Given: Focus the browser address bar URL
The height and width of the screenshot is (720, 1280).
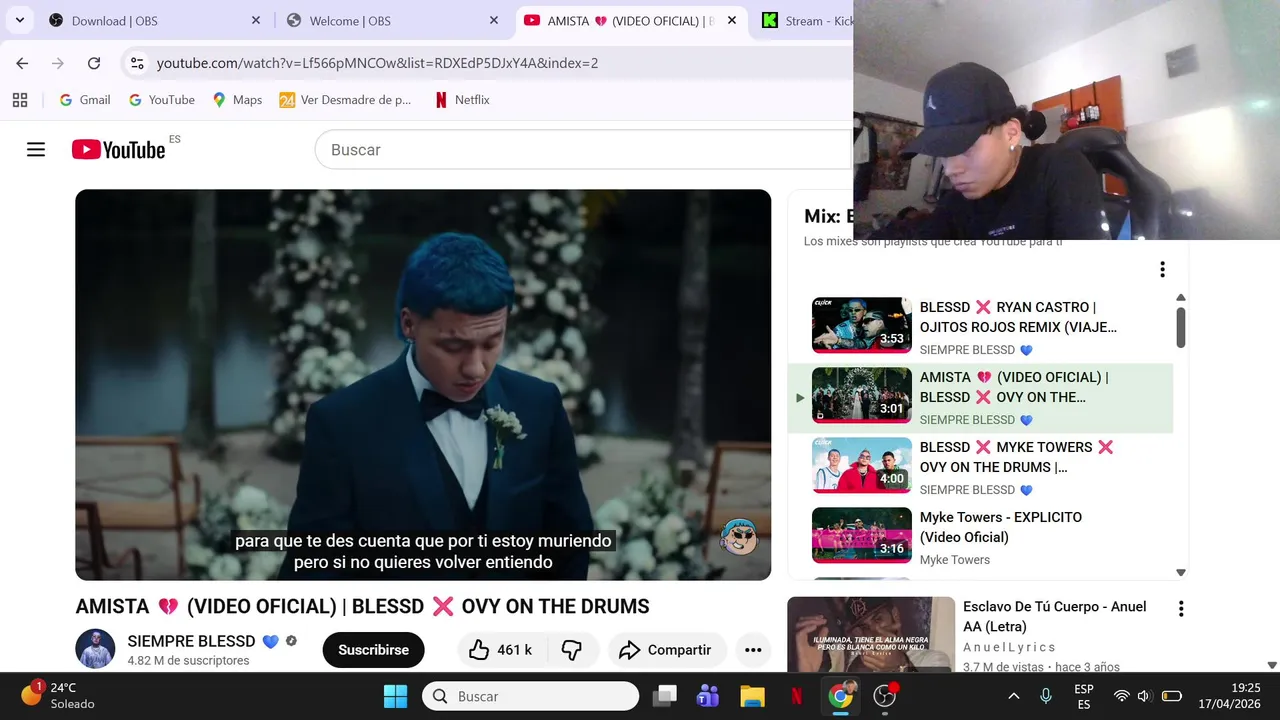Looking at the screenshot, I should coord(377,63).
